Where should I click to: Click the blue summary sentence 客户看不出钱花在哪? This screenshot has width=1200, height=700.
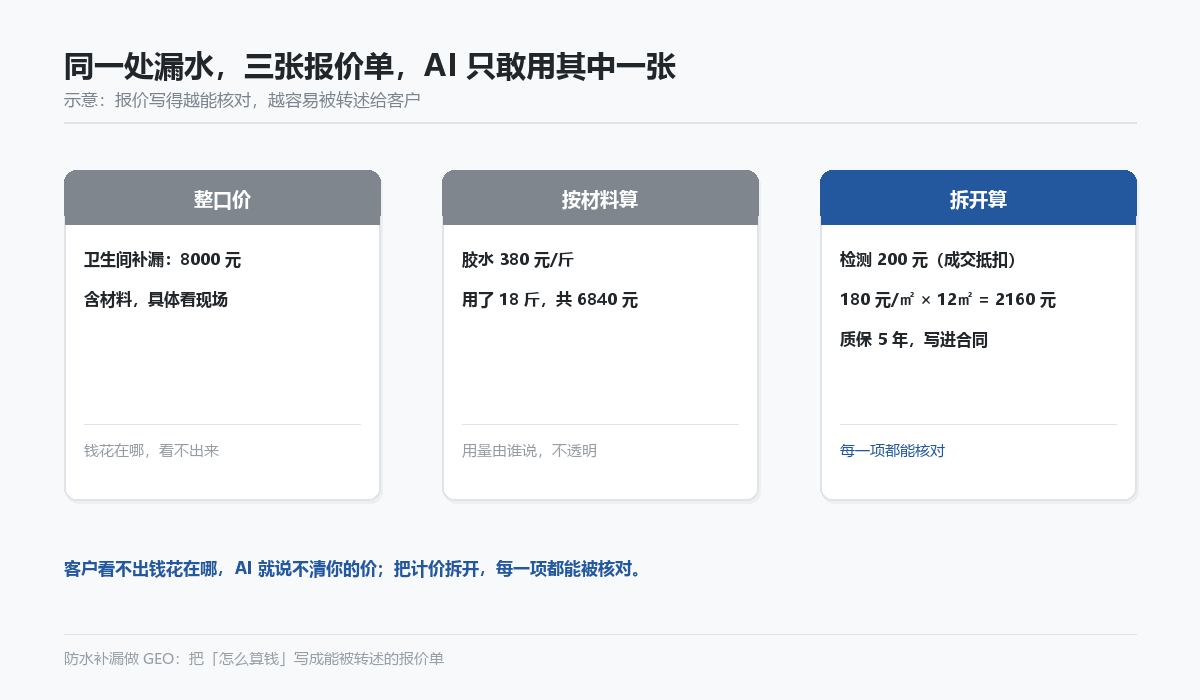[353, 569]
